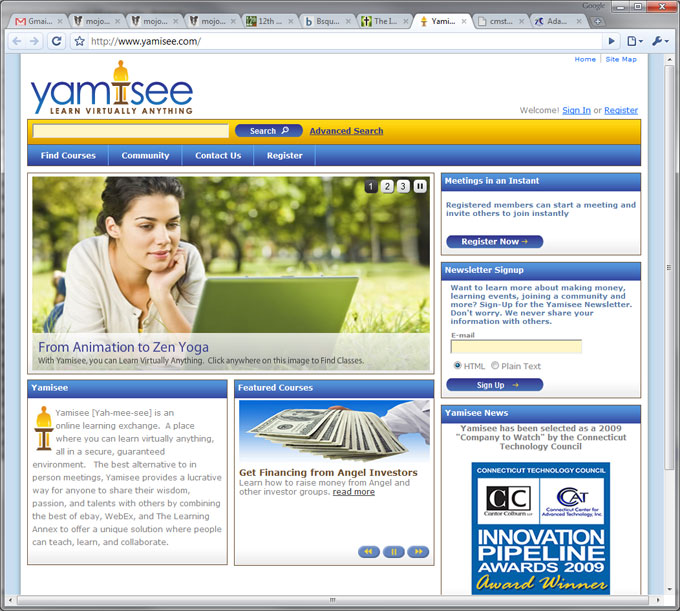Pause the Featured Courses carousel
The height and width of the screenshot is (611, 680).
pyautogui.click(x=393, y=551)
